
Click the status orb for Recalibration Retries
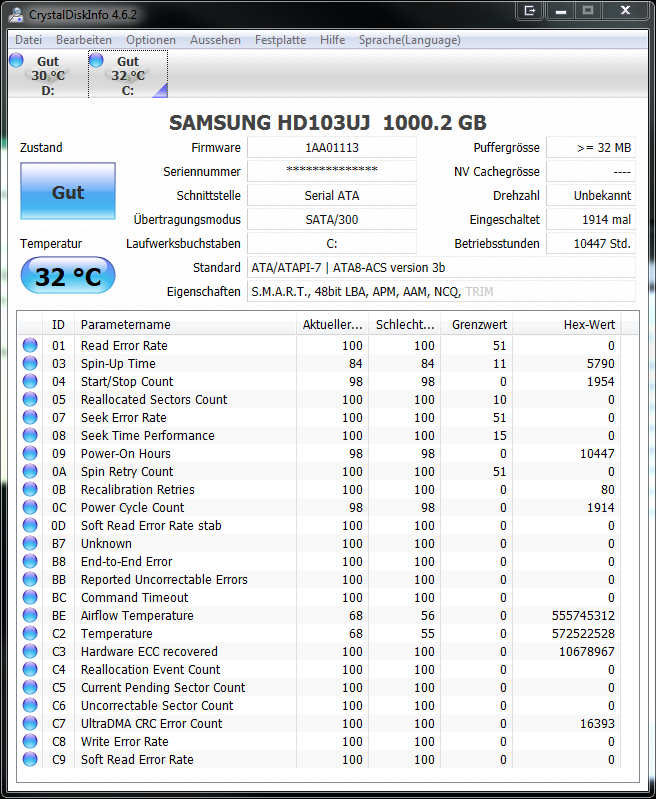click(x=30, y=489)
